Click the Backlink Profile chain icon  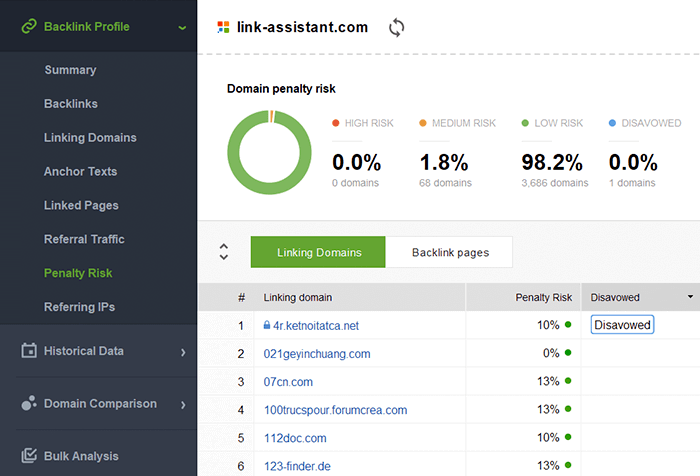pos(29,26)
